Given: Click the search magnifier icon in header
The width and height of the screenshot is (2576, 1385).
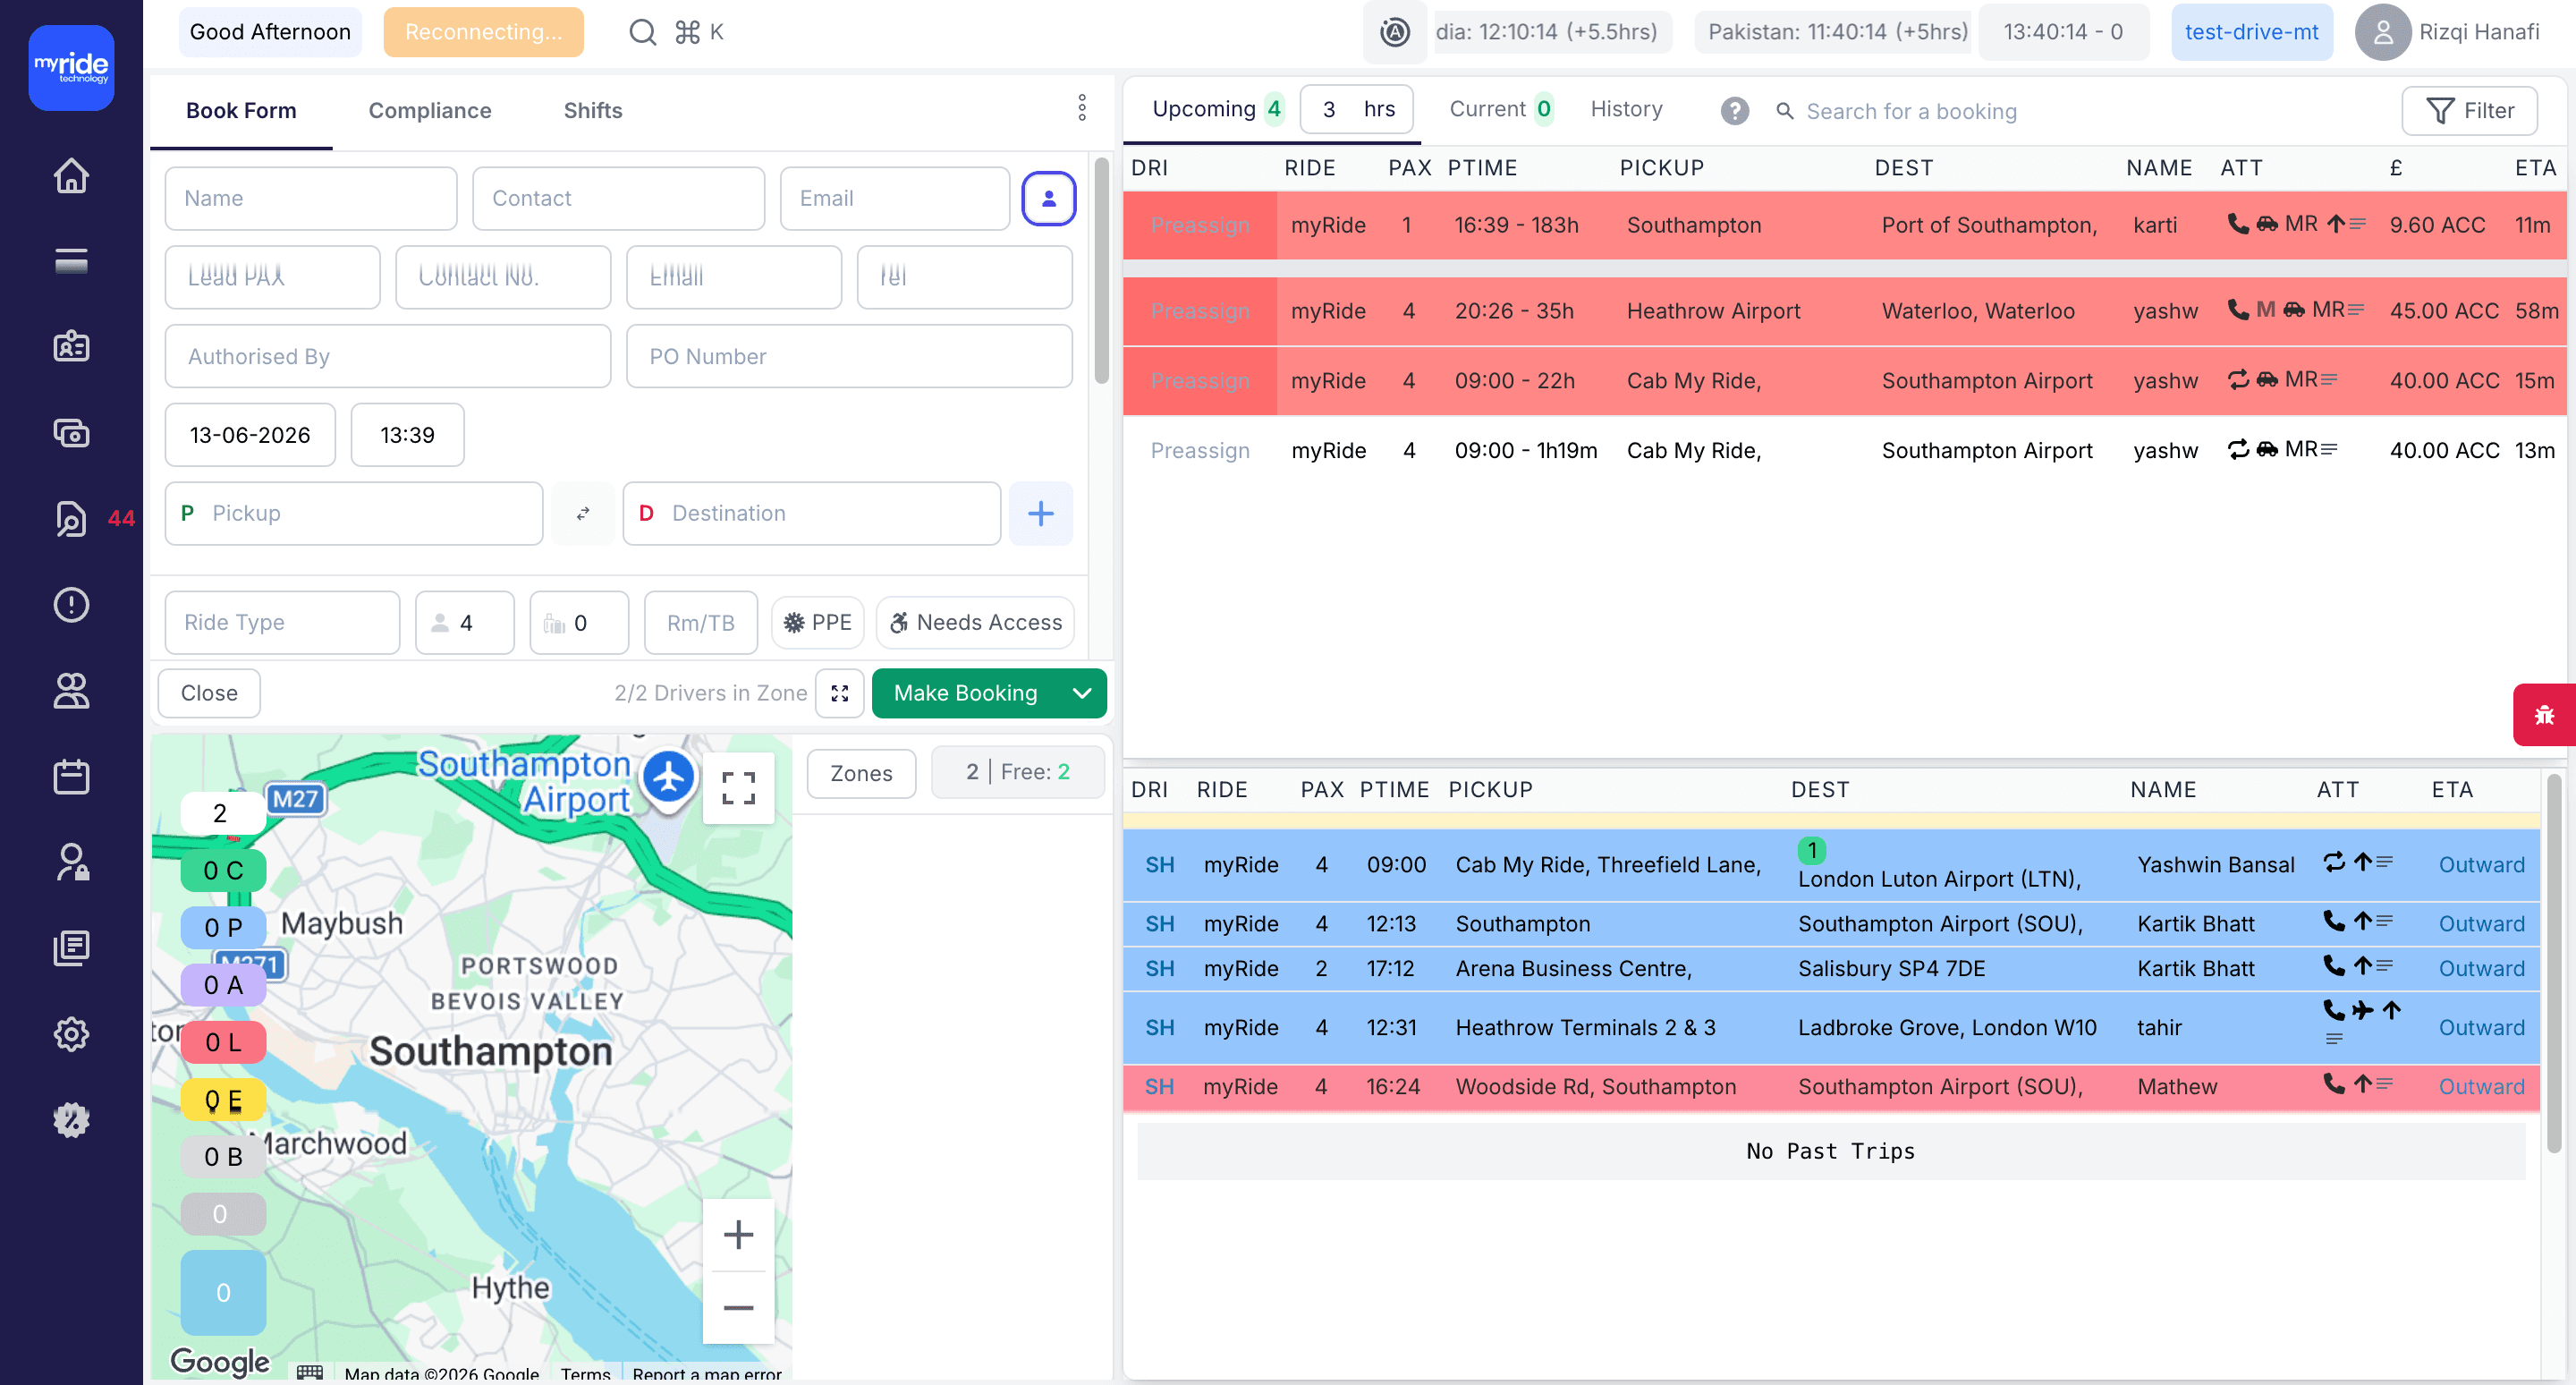Looking at the screenshot, I should (x=642, y=32).
